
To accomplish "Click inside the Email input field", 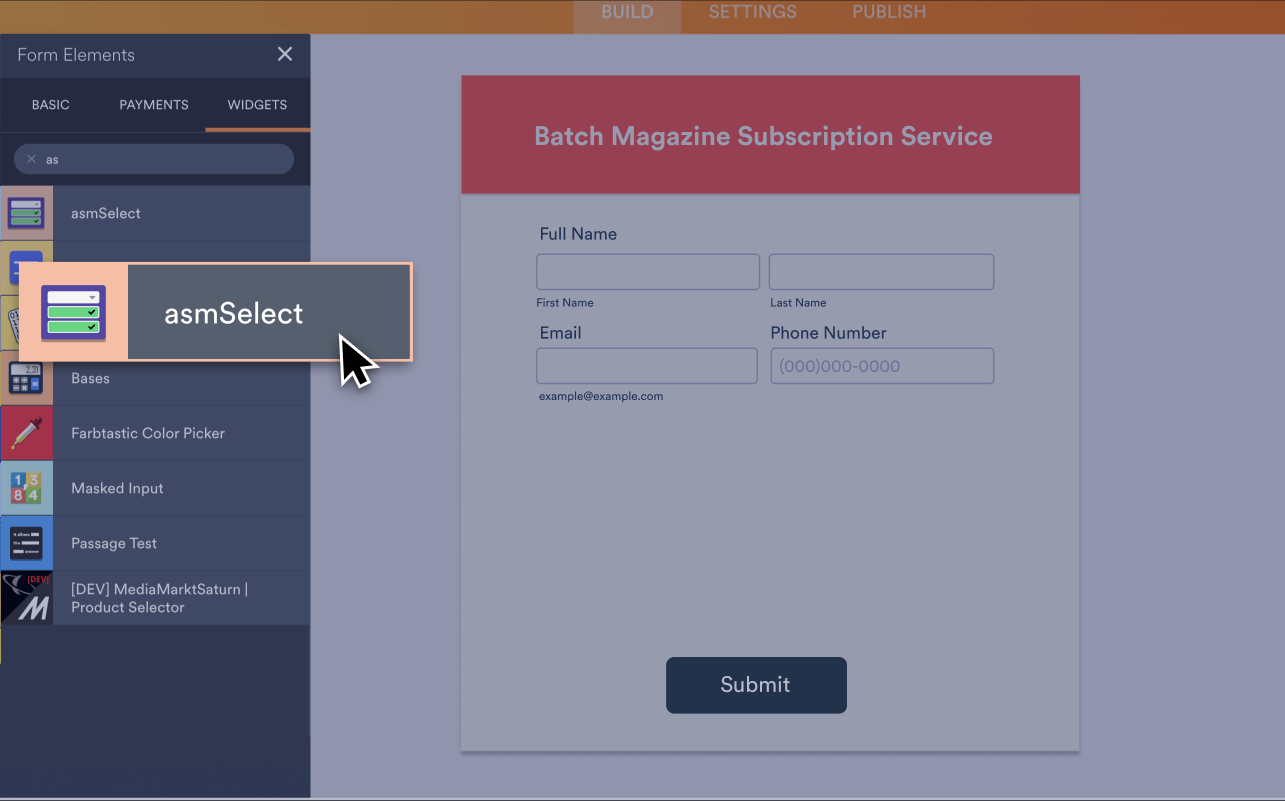I will coord(647,365).
